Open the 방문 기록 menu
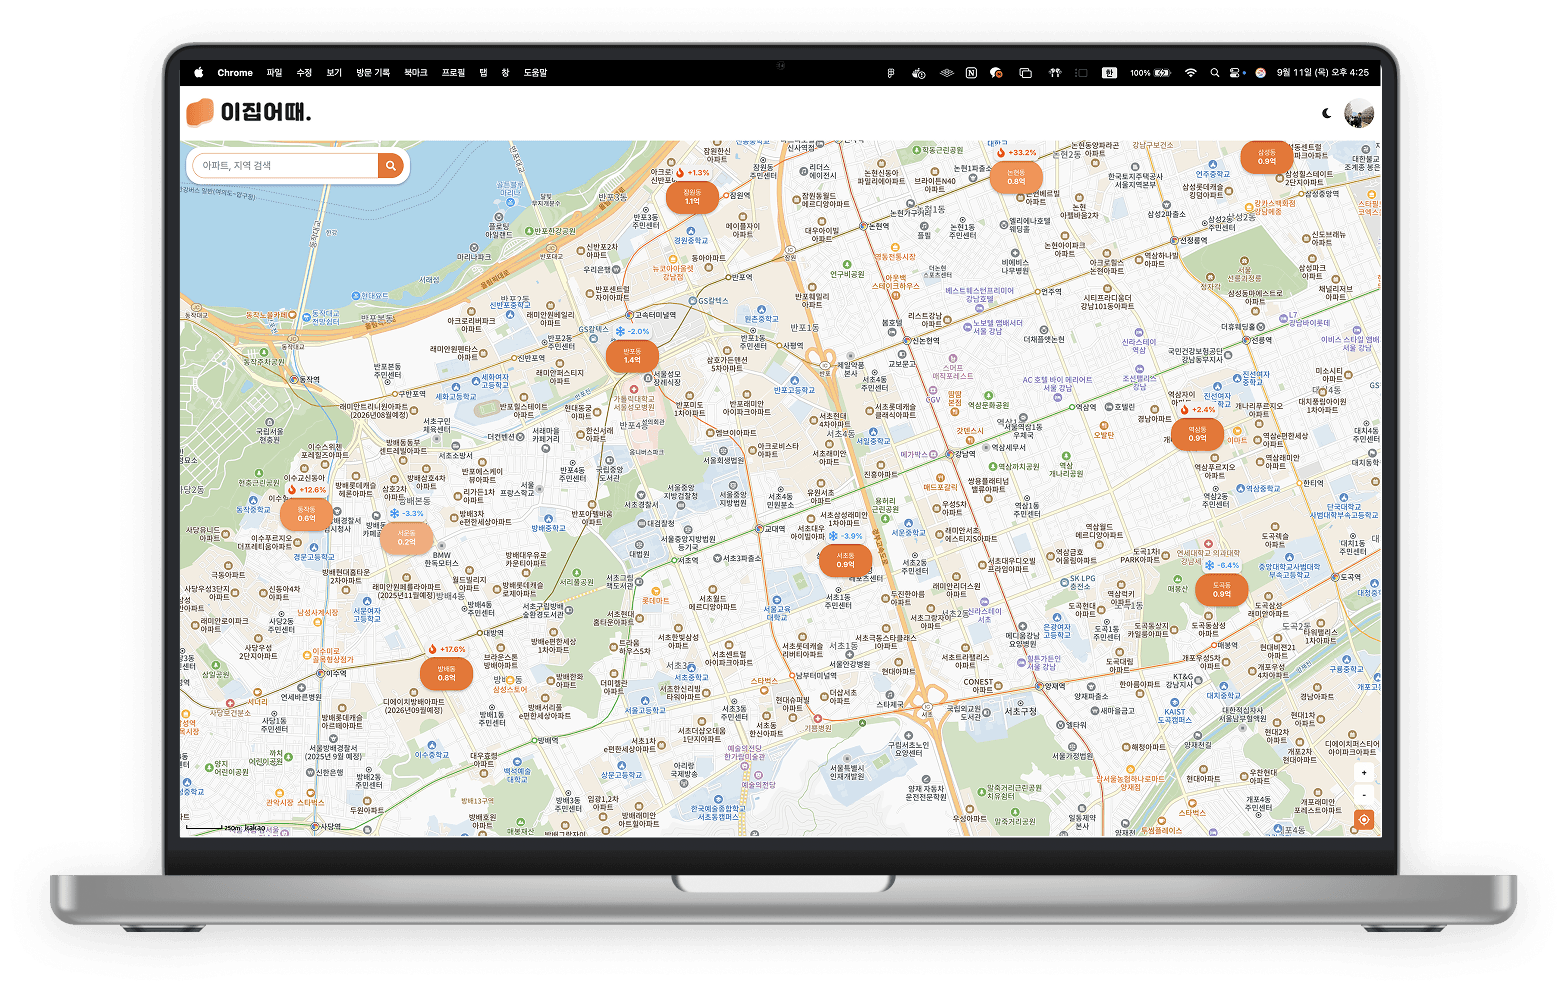This screenshot has height=990, width=1568. pyautogui.click(x=373, y=73)
